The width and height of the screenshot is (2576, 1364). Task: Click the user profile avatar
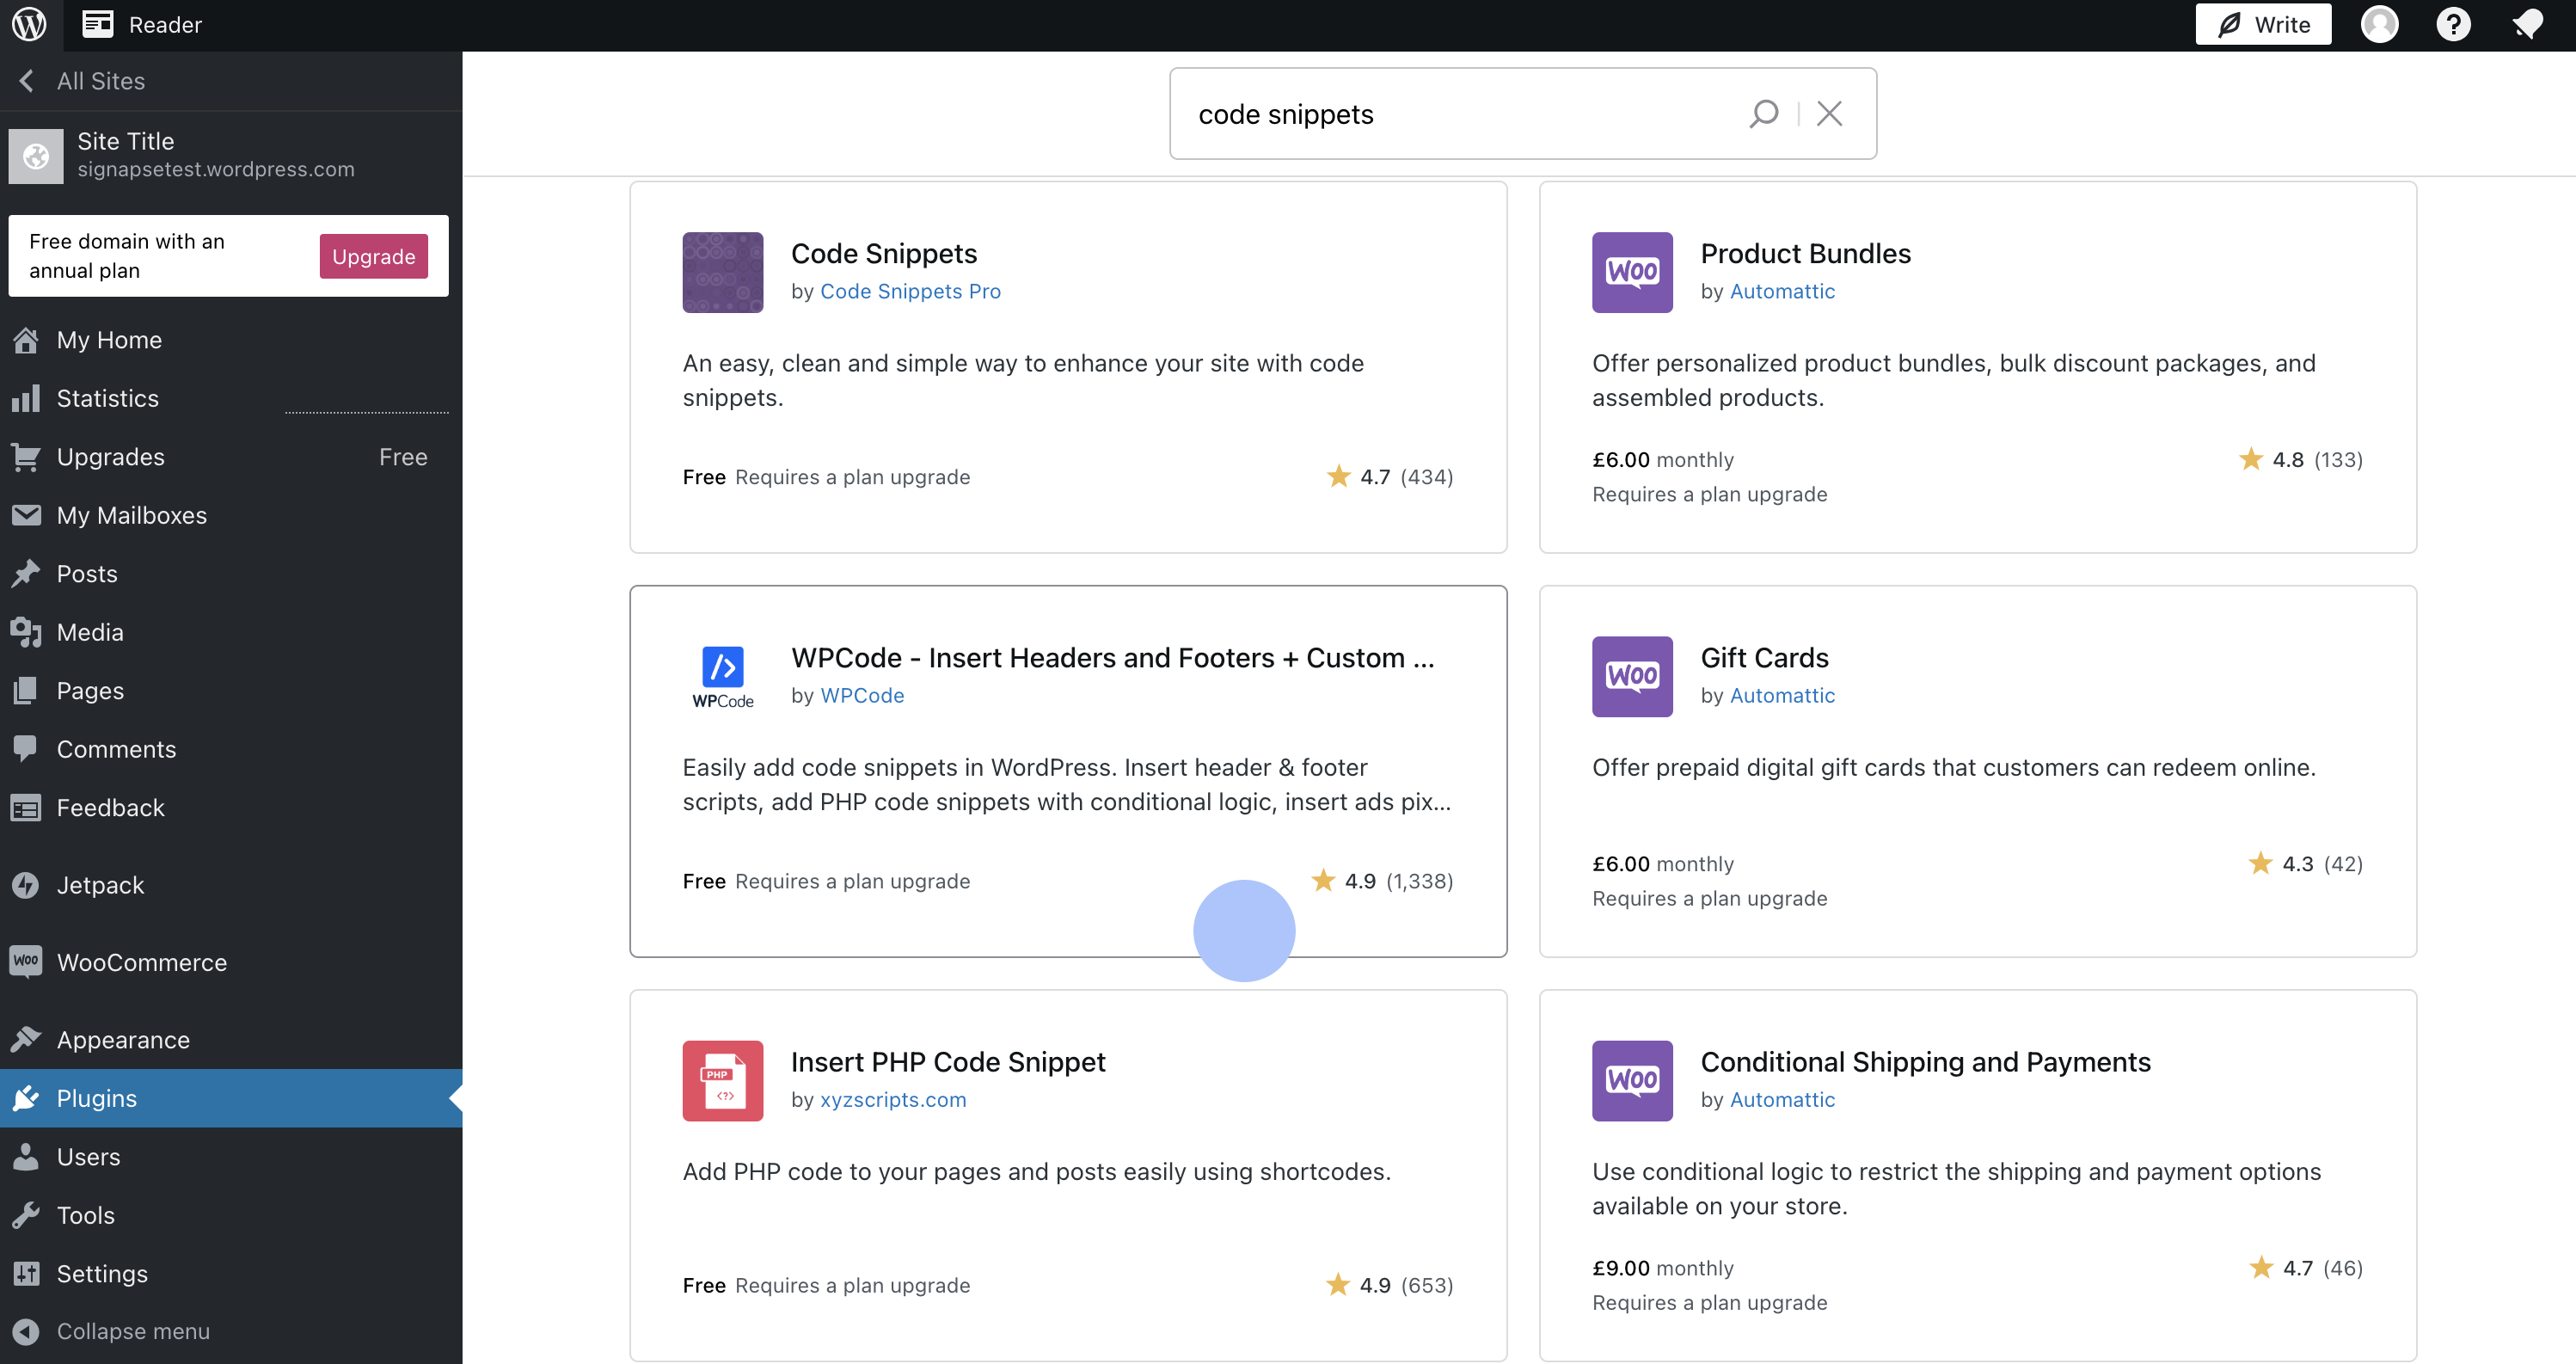click(2379, 24)
